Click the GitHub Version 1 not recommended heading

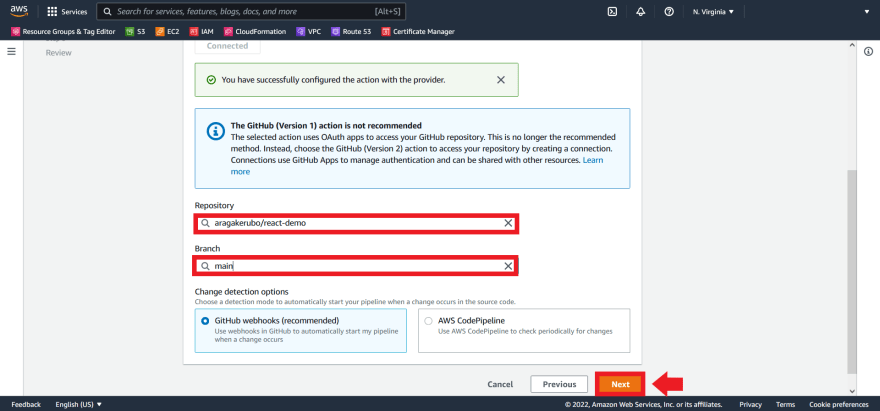[326, 125]
